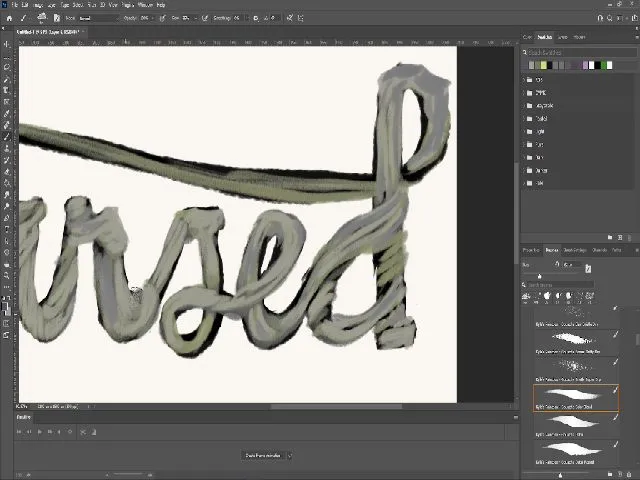Select the History Brush tool
640x480 pixels.
tap(7, 160)
